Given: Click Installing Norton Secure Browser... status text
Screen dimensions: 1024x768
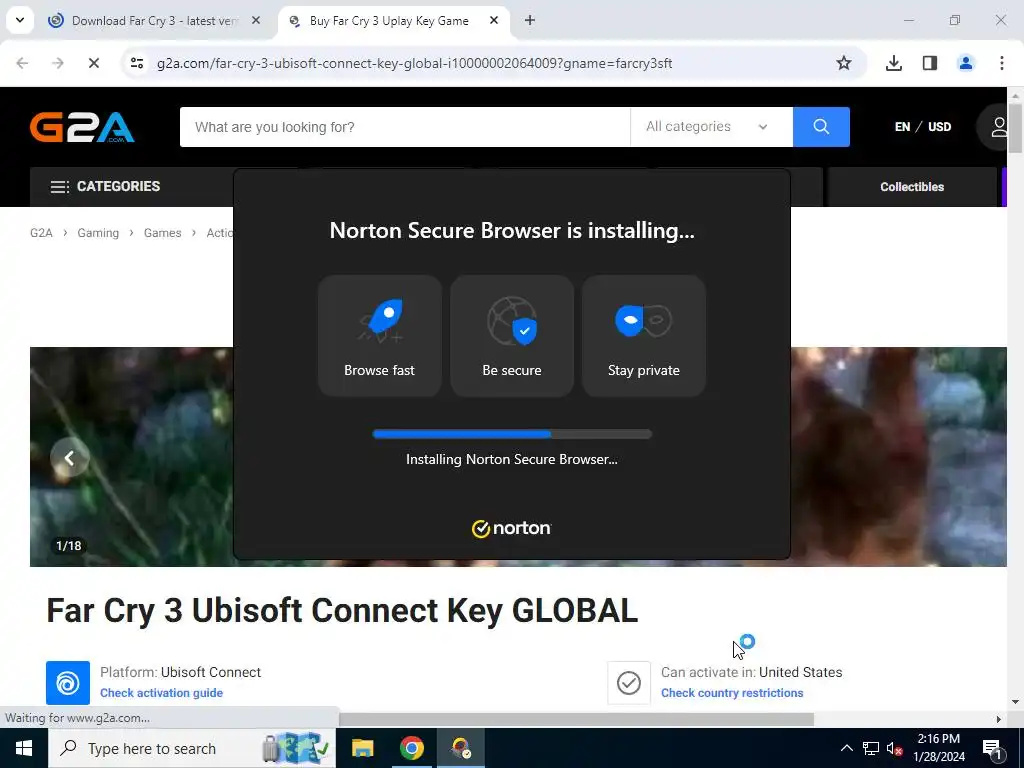Looking at the screenshot, I should pyautogui.click(x=512, y=459).
